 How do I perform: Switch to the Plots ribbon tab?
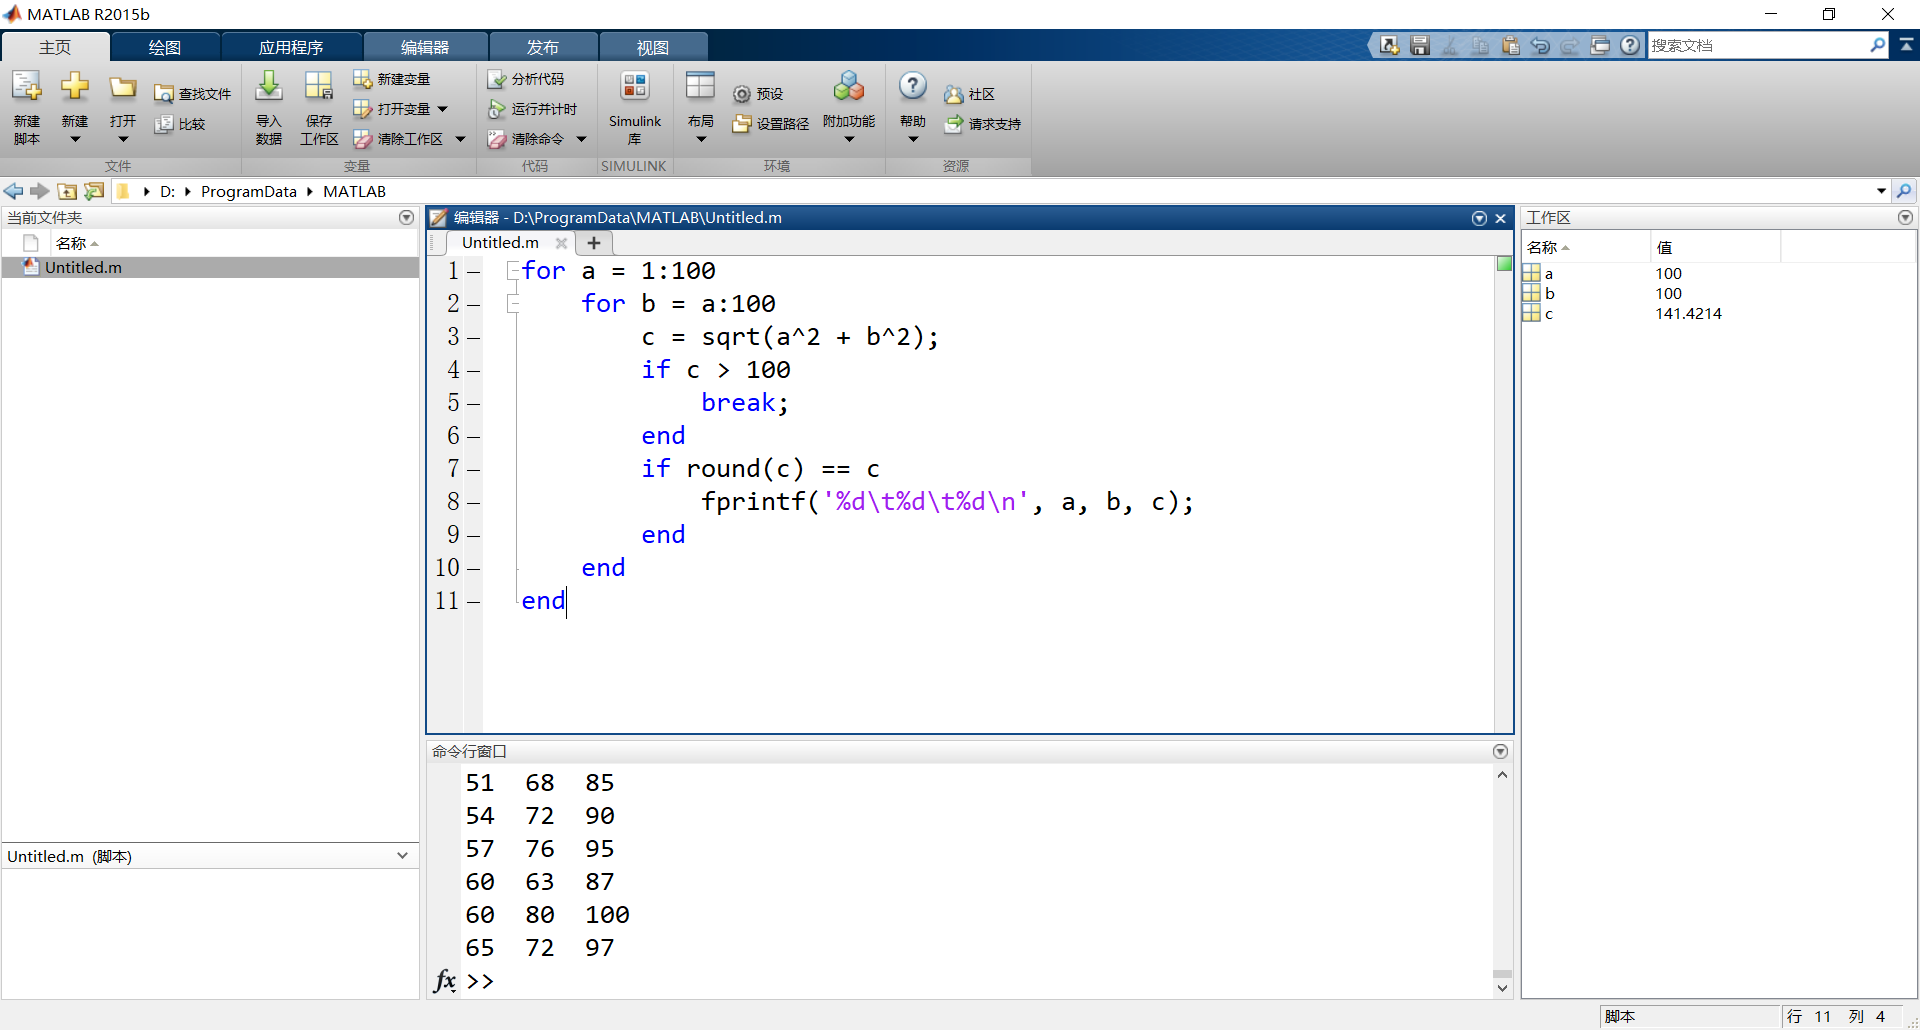tap(165, 47)
